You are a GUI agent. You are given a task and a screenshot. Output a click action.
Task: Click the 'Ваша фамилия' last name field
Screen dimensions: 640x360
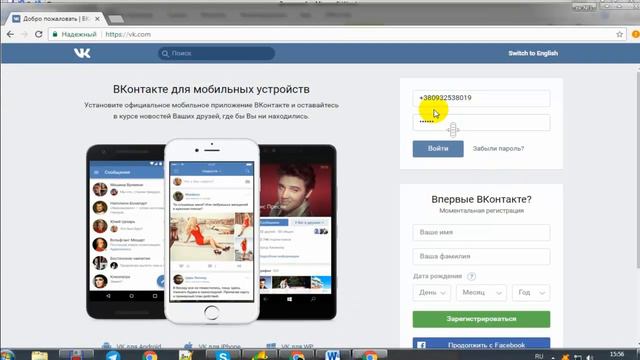[x=481, y=256]
